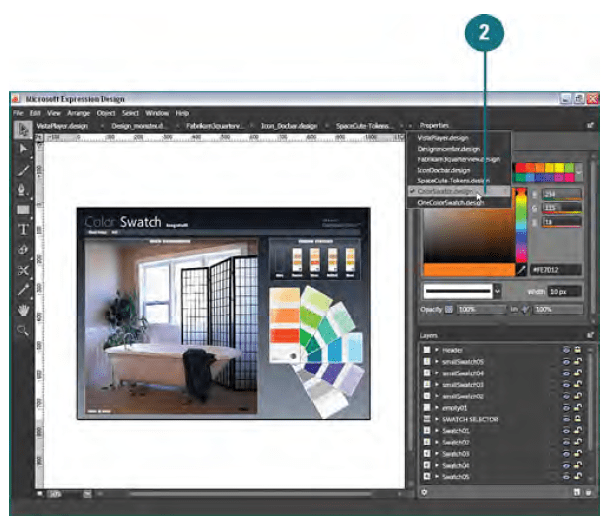The width and height of the screenshot is (608, 524).
Task: Click the vertical hue spectrum bar
Action: click(x=521, y=226)
